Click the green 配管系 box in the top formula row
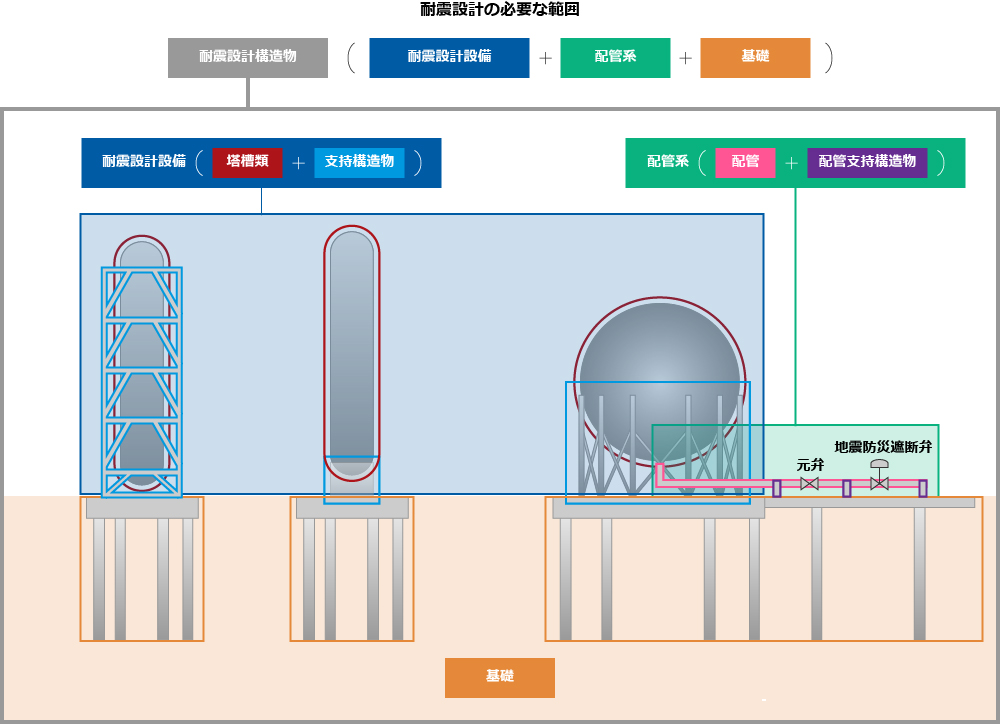 tap(615, 57)
